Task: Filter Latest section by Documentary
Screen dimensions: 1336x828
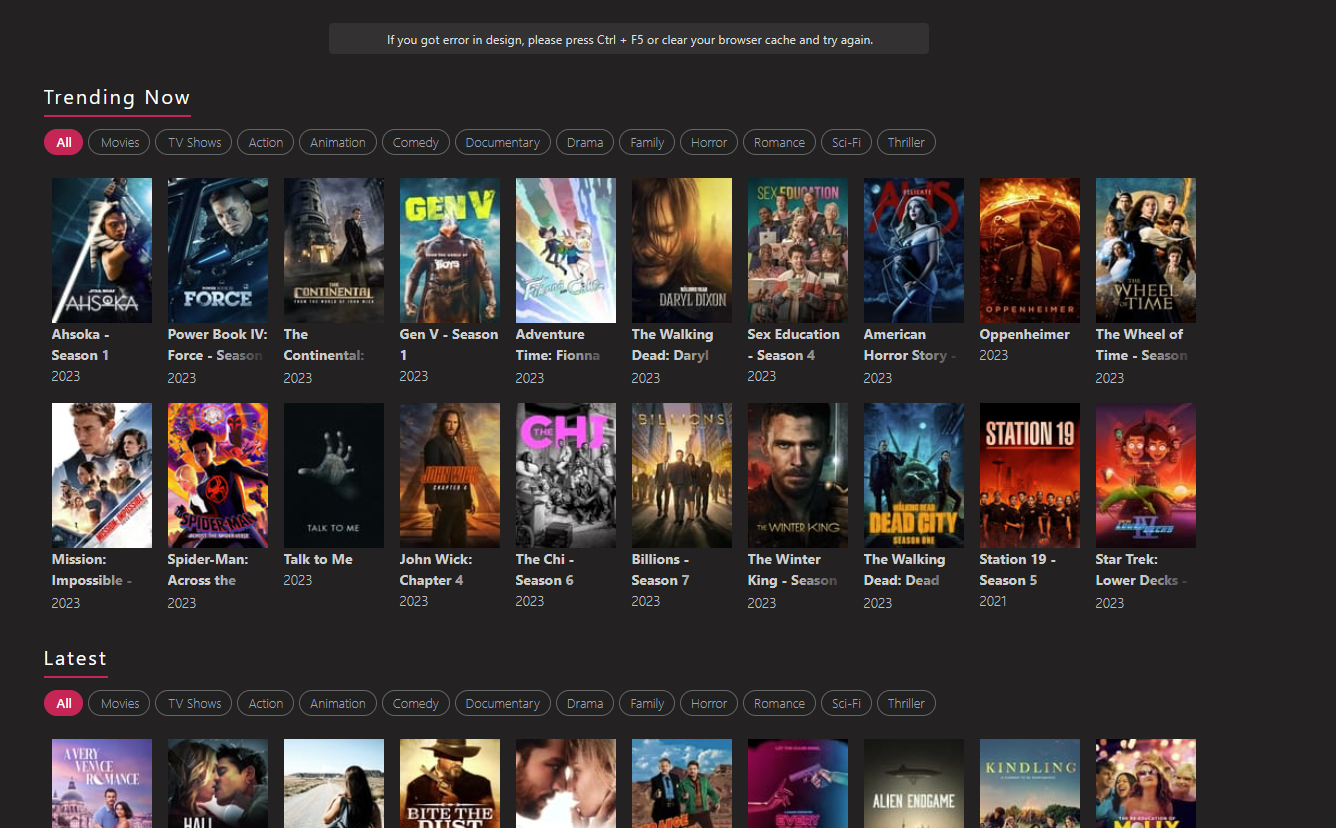Action: coord(503,703)
